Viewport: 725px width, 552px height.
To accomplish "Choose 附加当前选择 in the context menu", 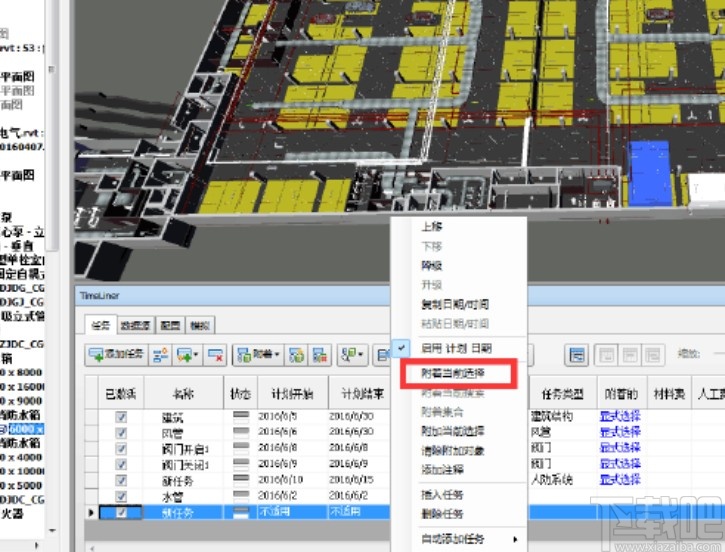I will click(x=453, y=431).
